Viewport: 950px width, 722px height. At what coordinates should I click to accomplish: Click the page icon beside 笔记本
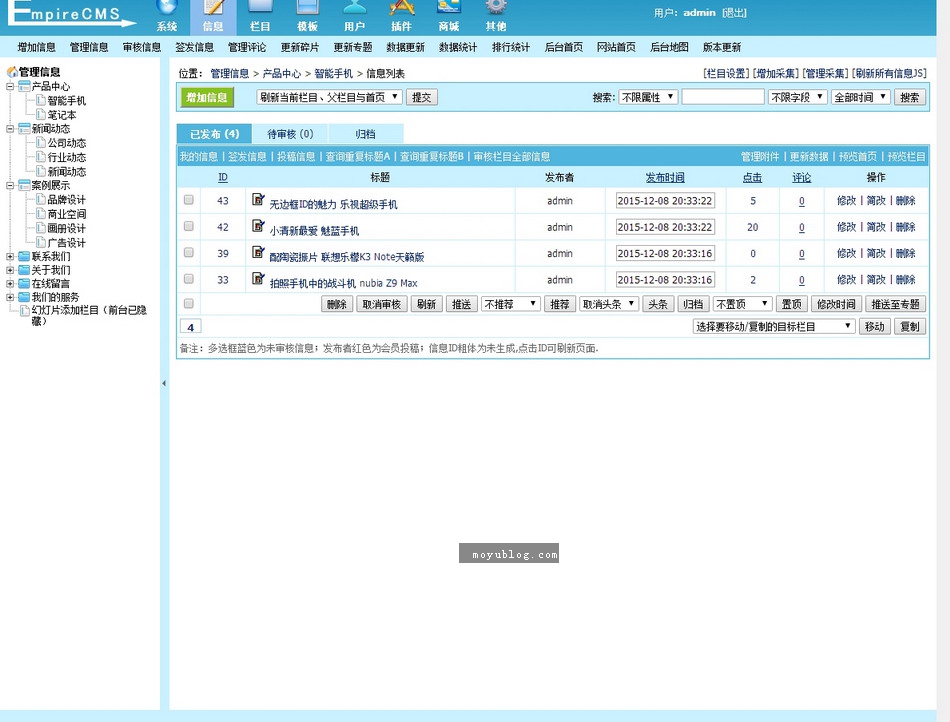(41, 114)
